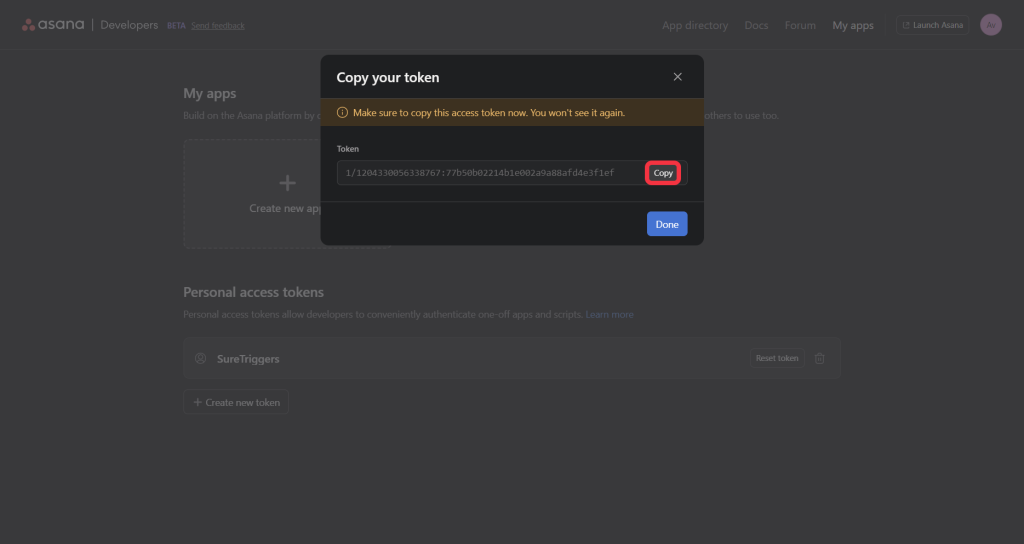Click the warning info icon in the banner
Image resolution: width=1024 pixels, height=544 pixels.
click(x=342, y=113)
